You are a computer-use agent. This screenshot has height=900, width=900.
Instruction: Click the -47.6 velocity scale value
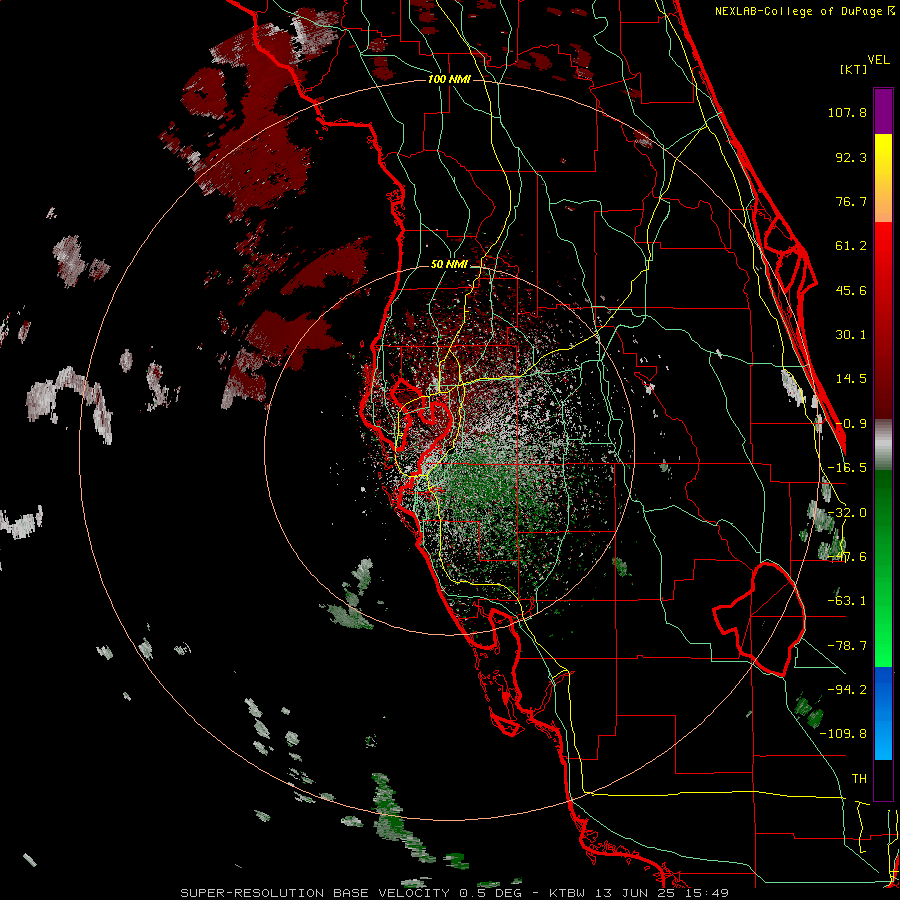click(847, 557)
